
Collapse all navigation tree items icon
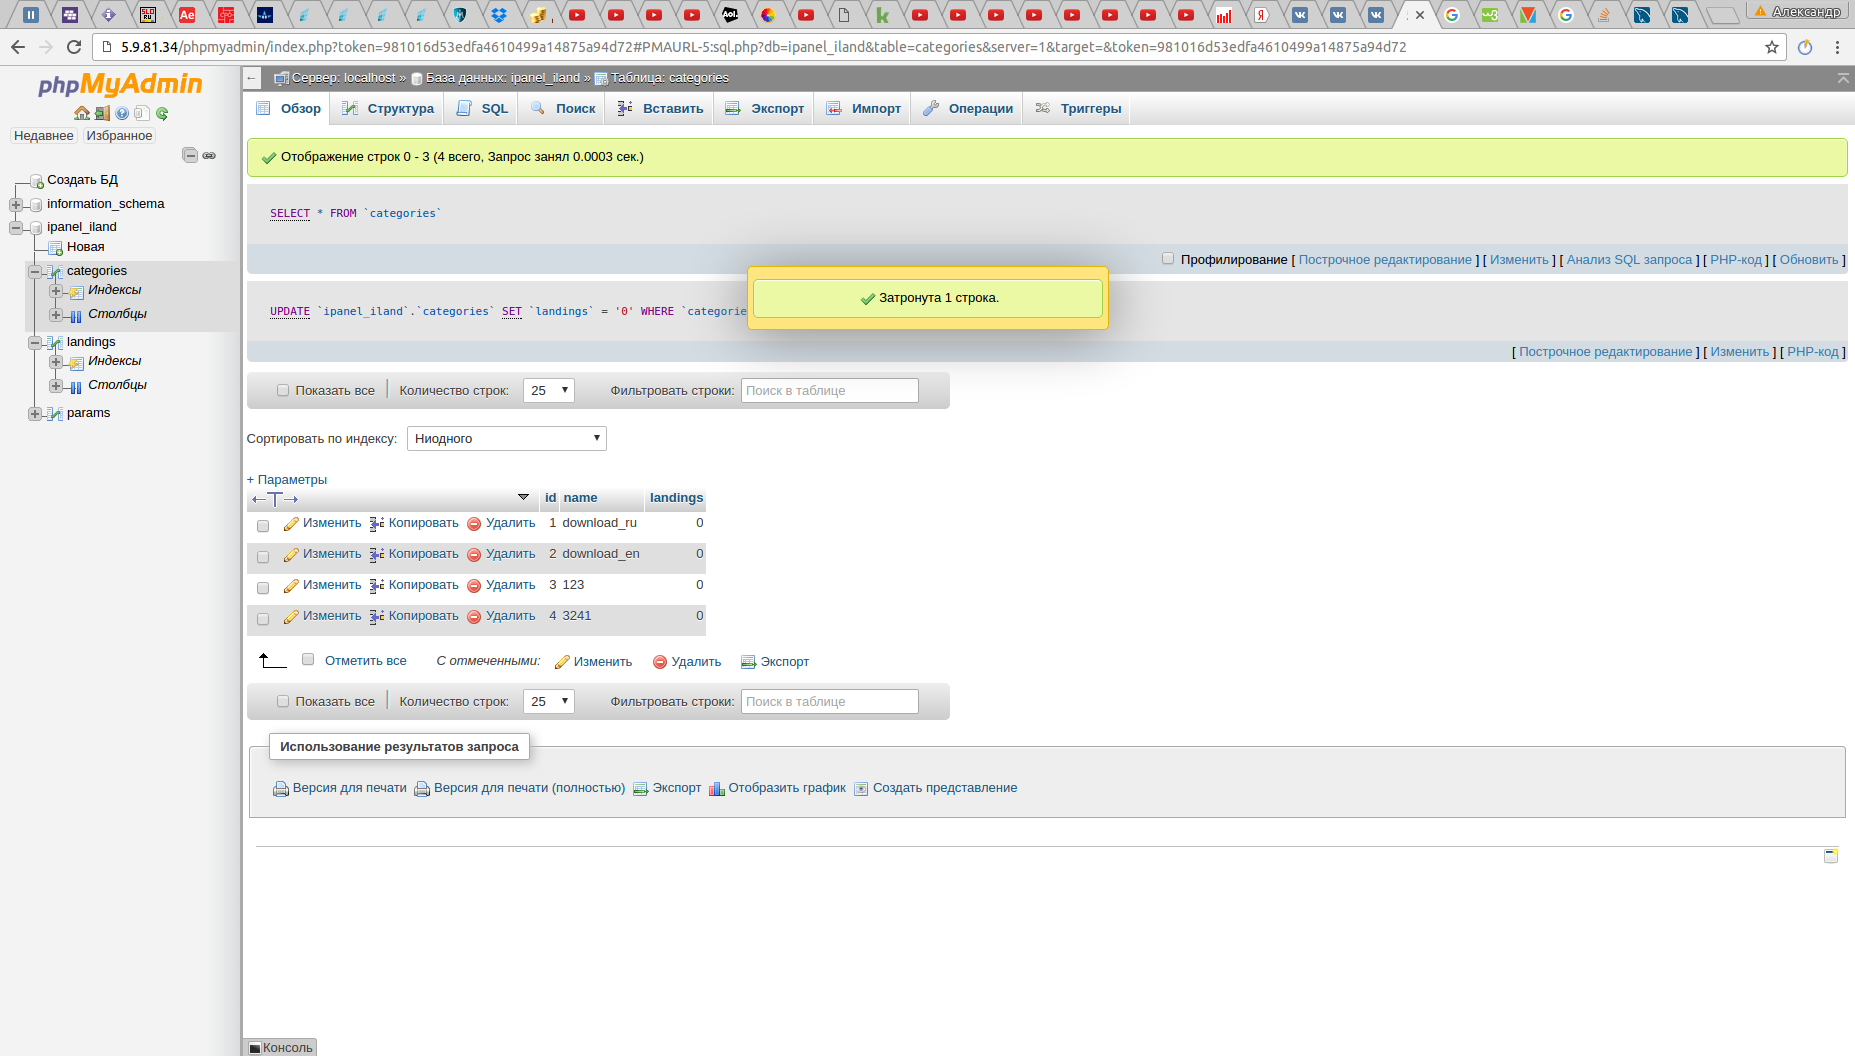190,155
